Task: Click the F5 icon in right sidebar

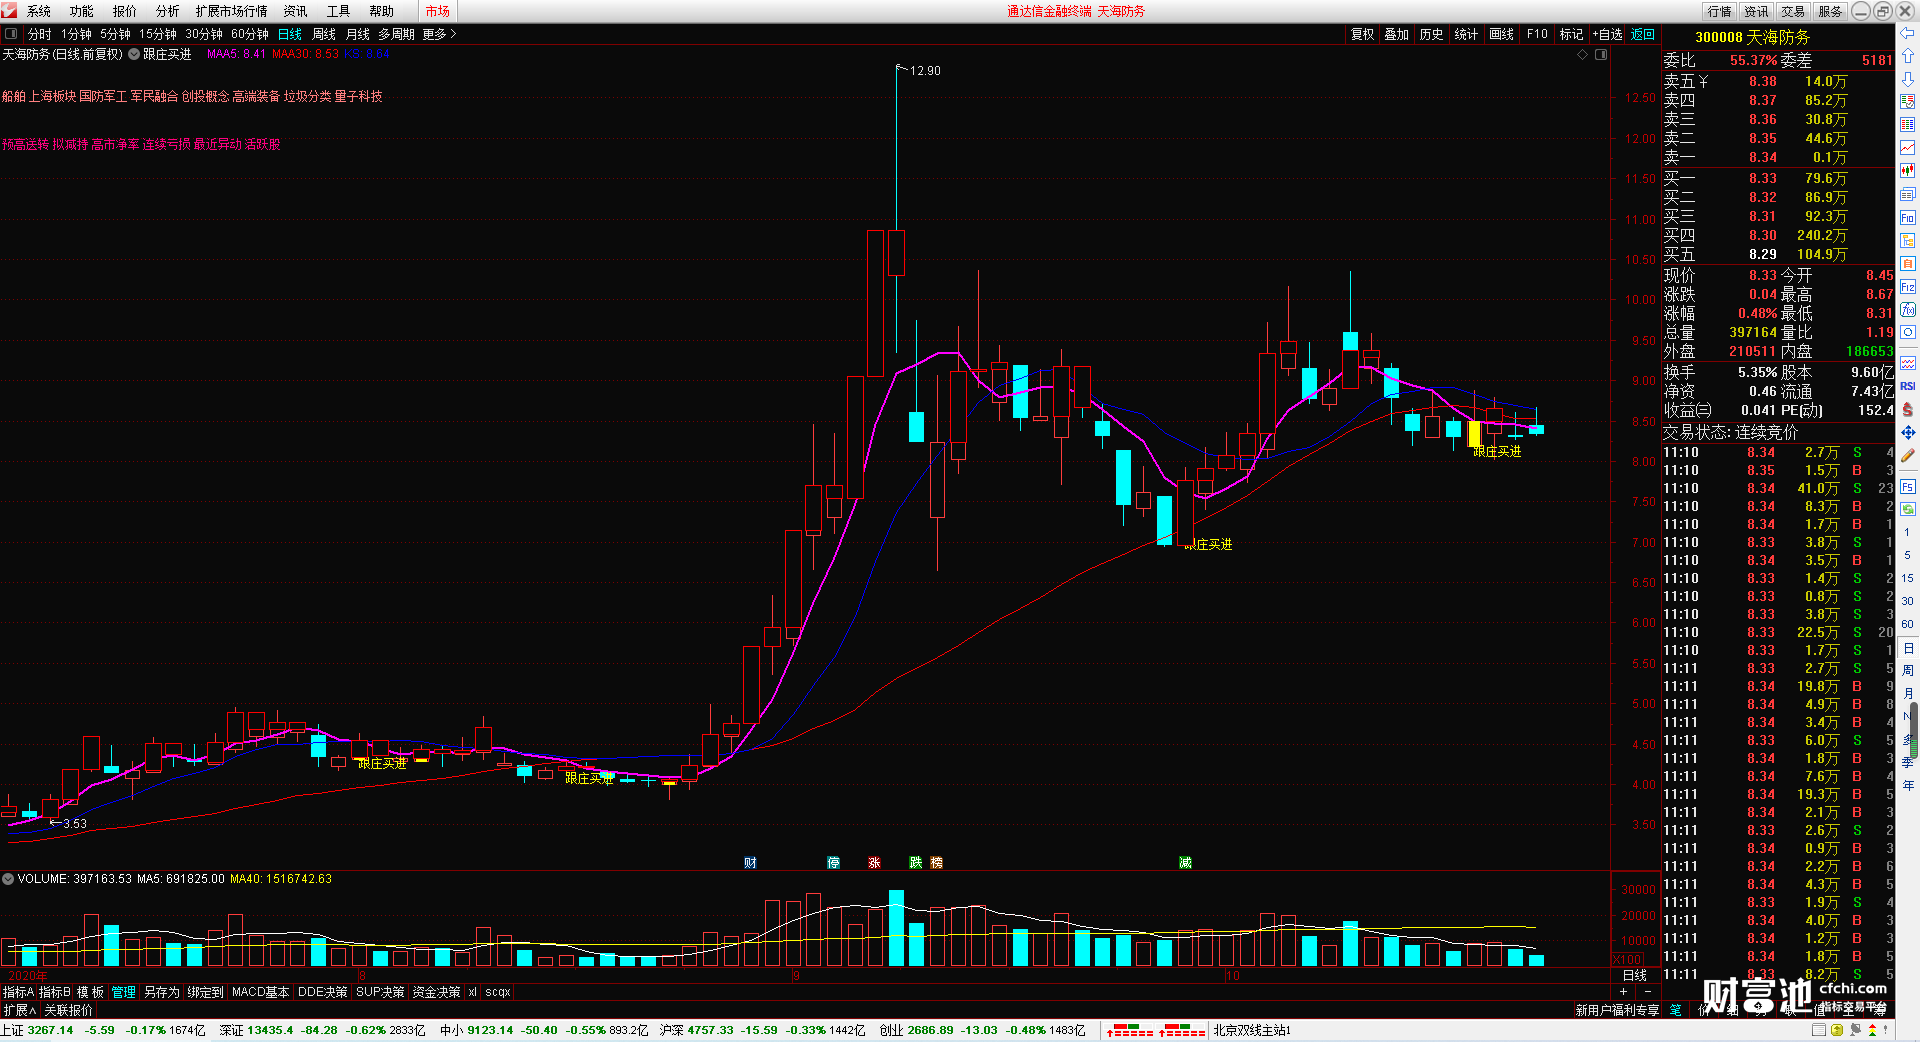Action: pos(1908,487)
